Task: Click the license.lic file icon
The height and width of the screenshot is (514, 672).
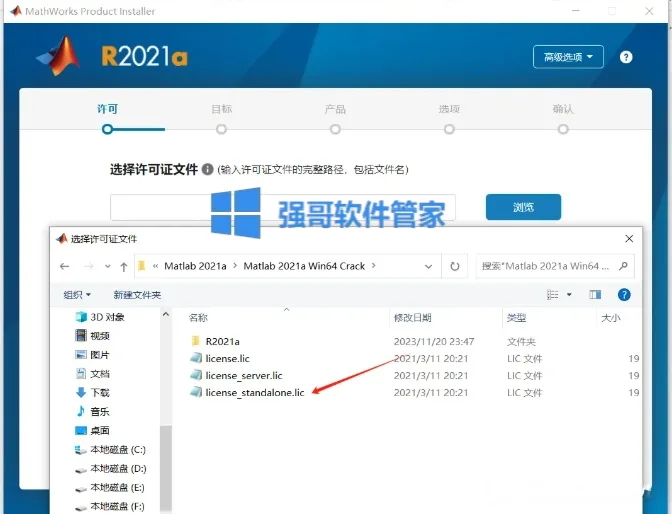Action: (x=196, y=358)
